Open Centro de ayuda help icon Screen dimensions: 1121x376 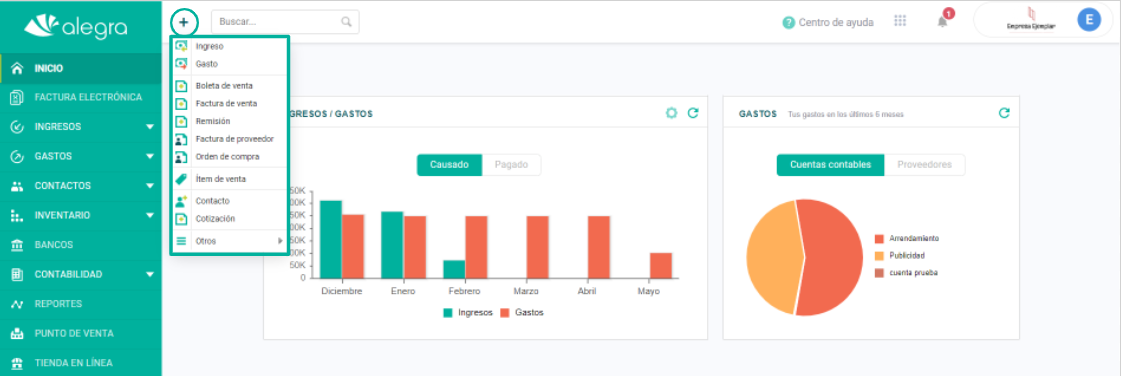tap(789, 22)
